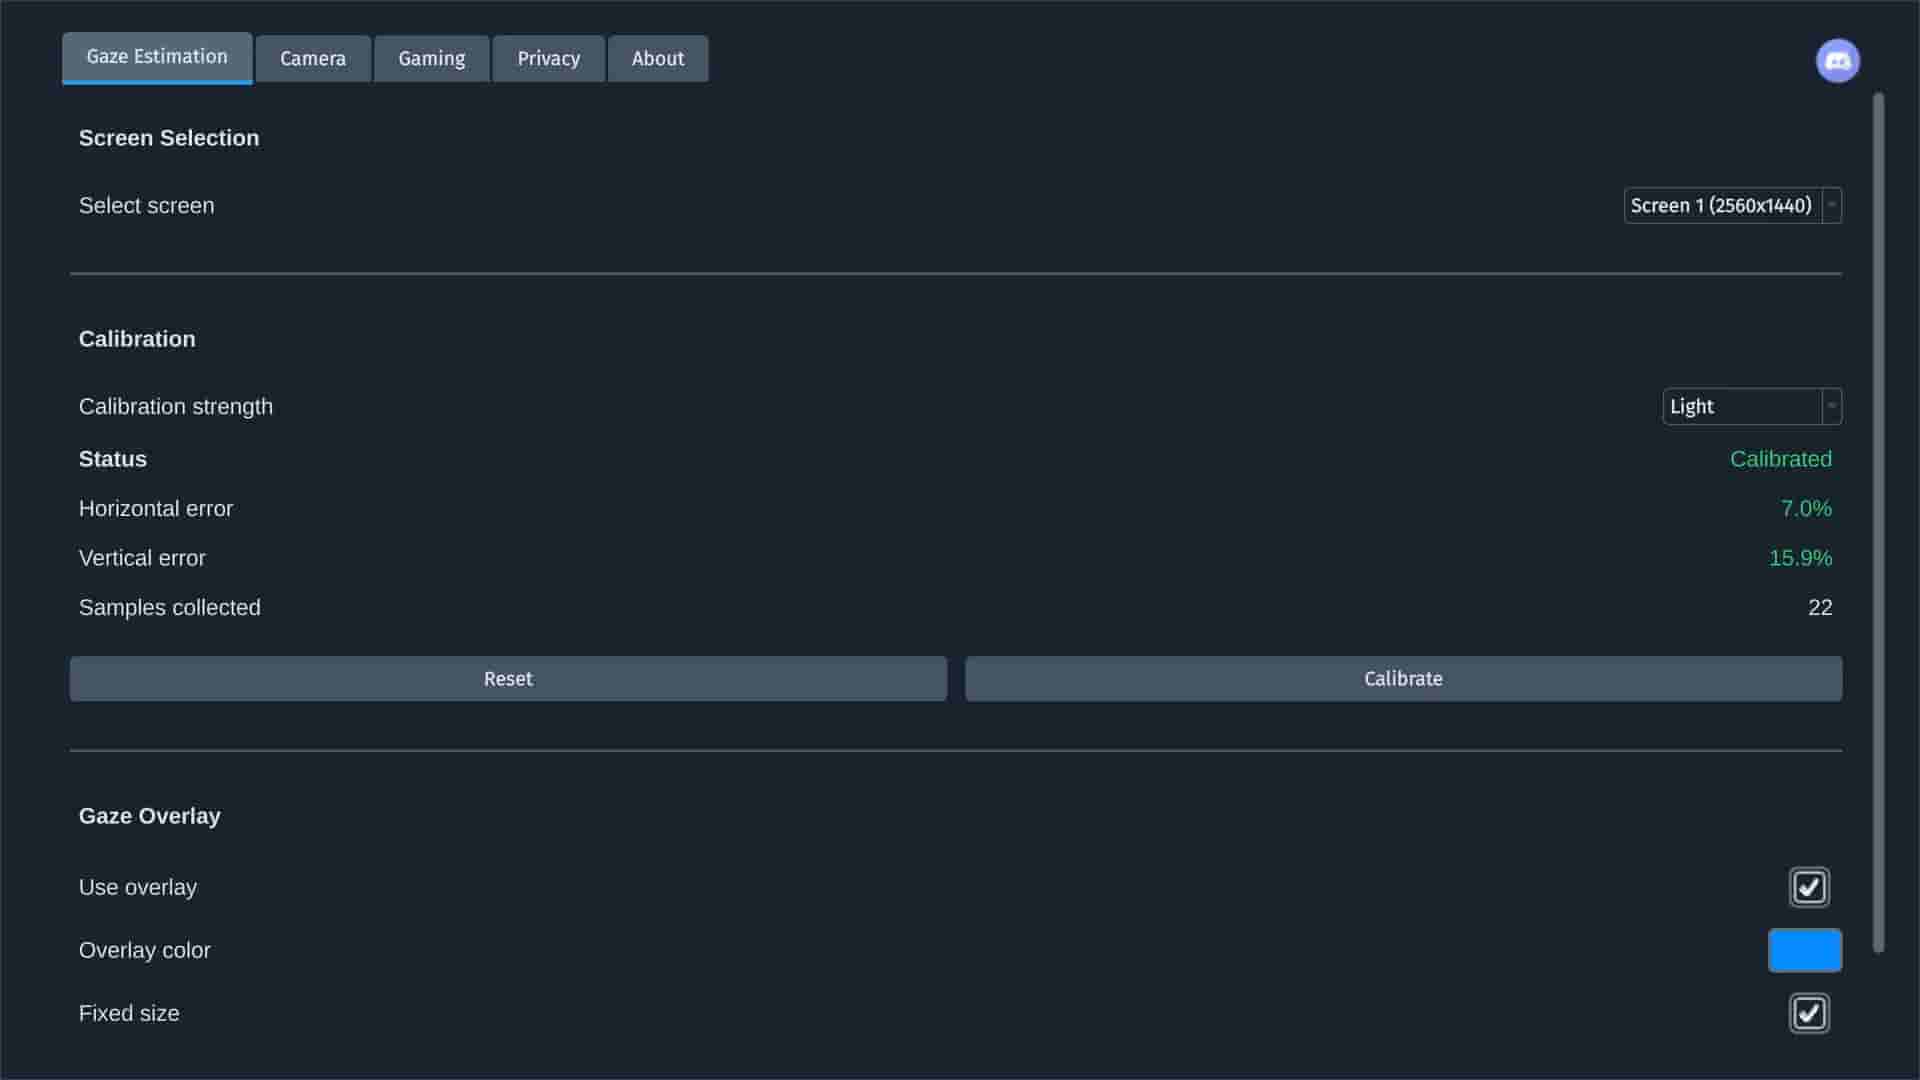1920x1080 pixels.
Task: Click the arrow beside the Light option
Action: 1831,406
